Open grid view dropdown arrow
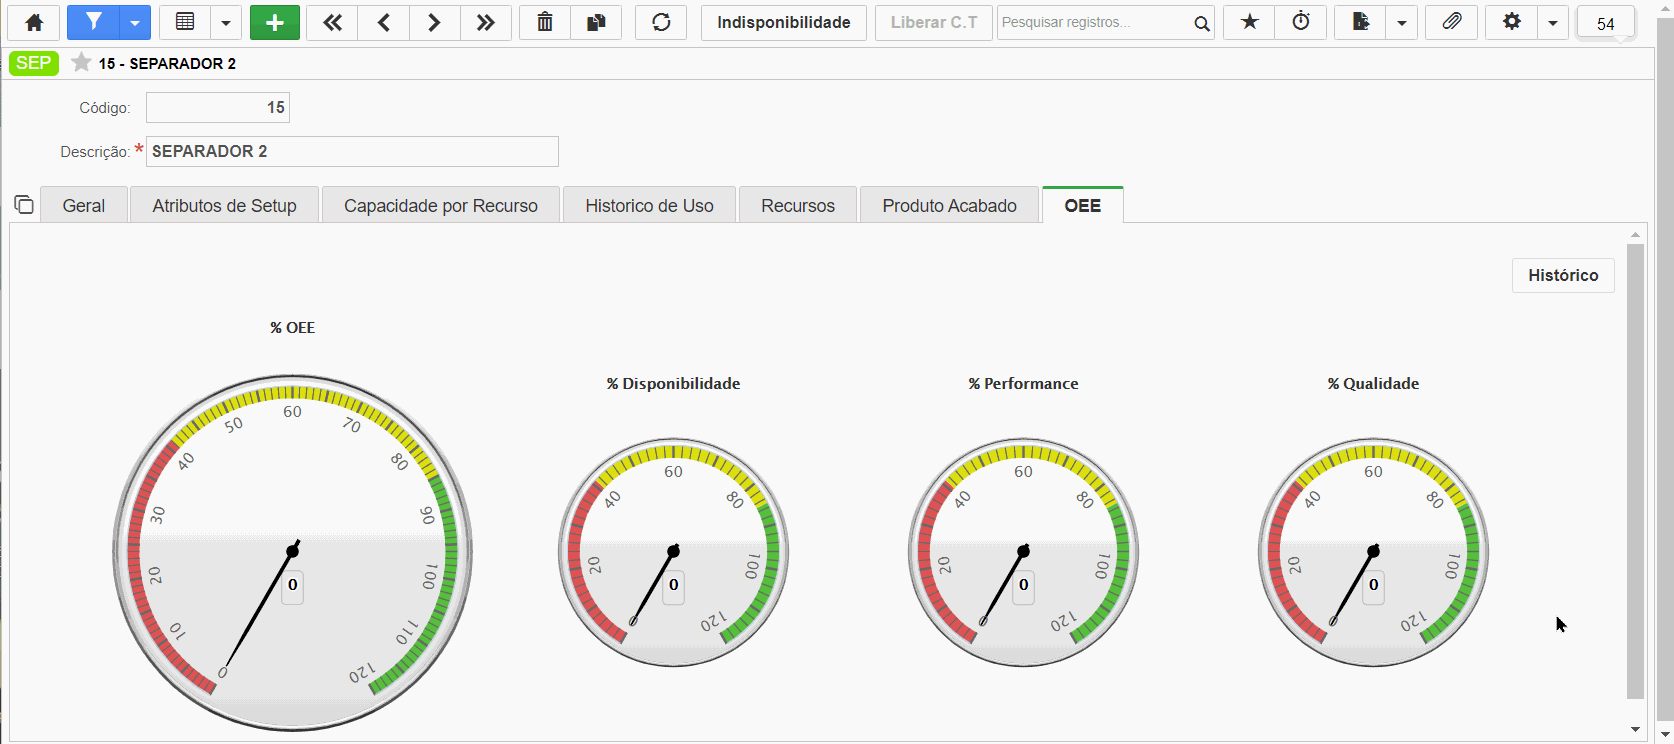 tap(226, 22)
